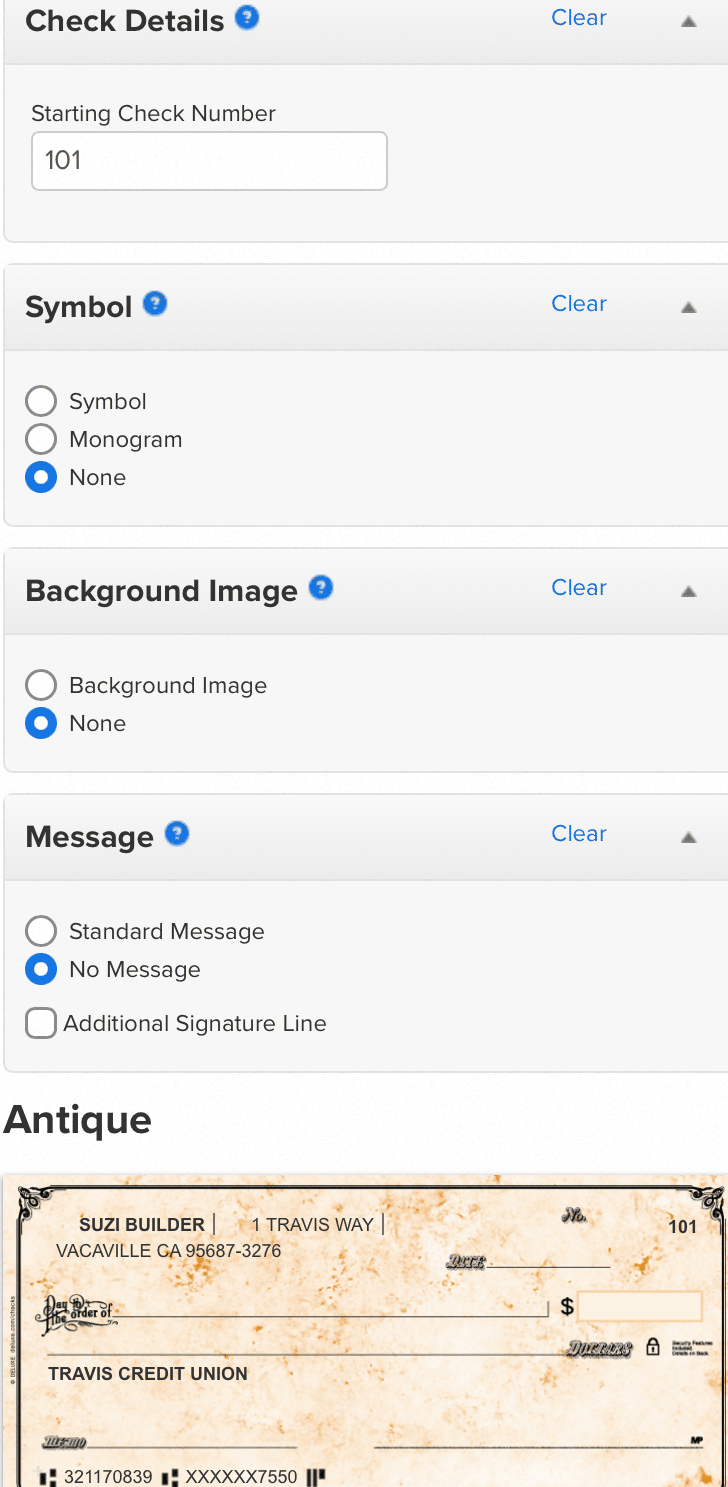Screen dimensions: 728x1487
Task: Open the Message section help icon
Action: click(177, 834)
